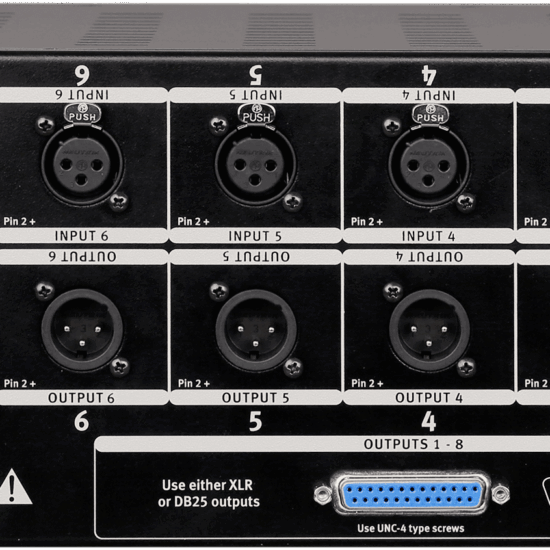Click the OUTPUT 6 male XLR connector
Image resolution: width=550 pixels, height=550 pixels.
click(82, 330)
